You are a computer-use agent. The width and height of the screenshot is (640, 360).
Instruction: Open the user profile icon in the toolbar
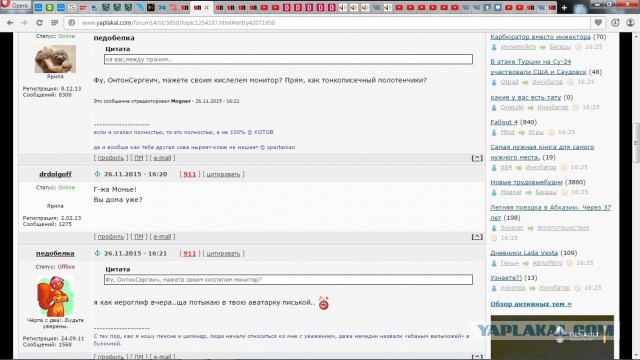(x=630, y=23)
